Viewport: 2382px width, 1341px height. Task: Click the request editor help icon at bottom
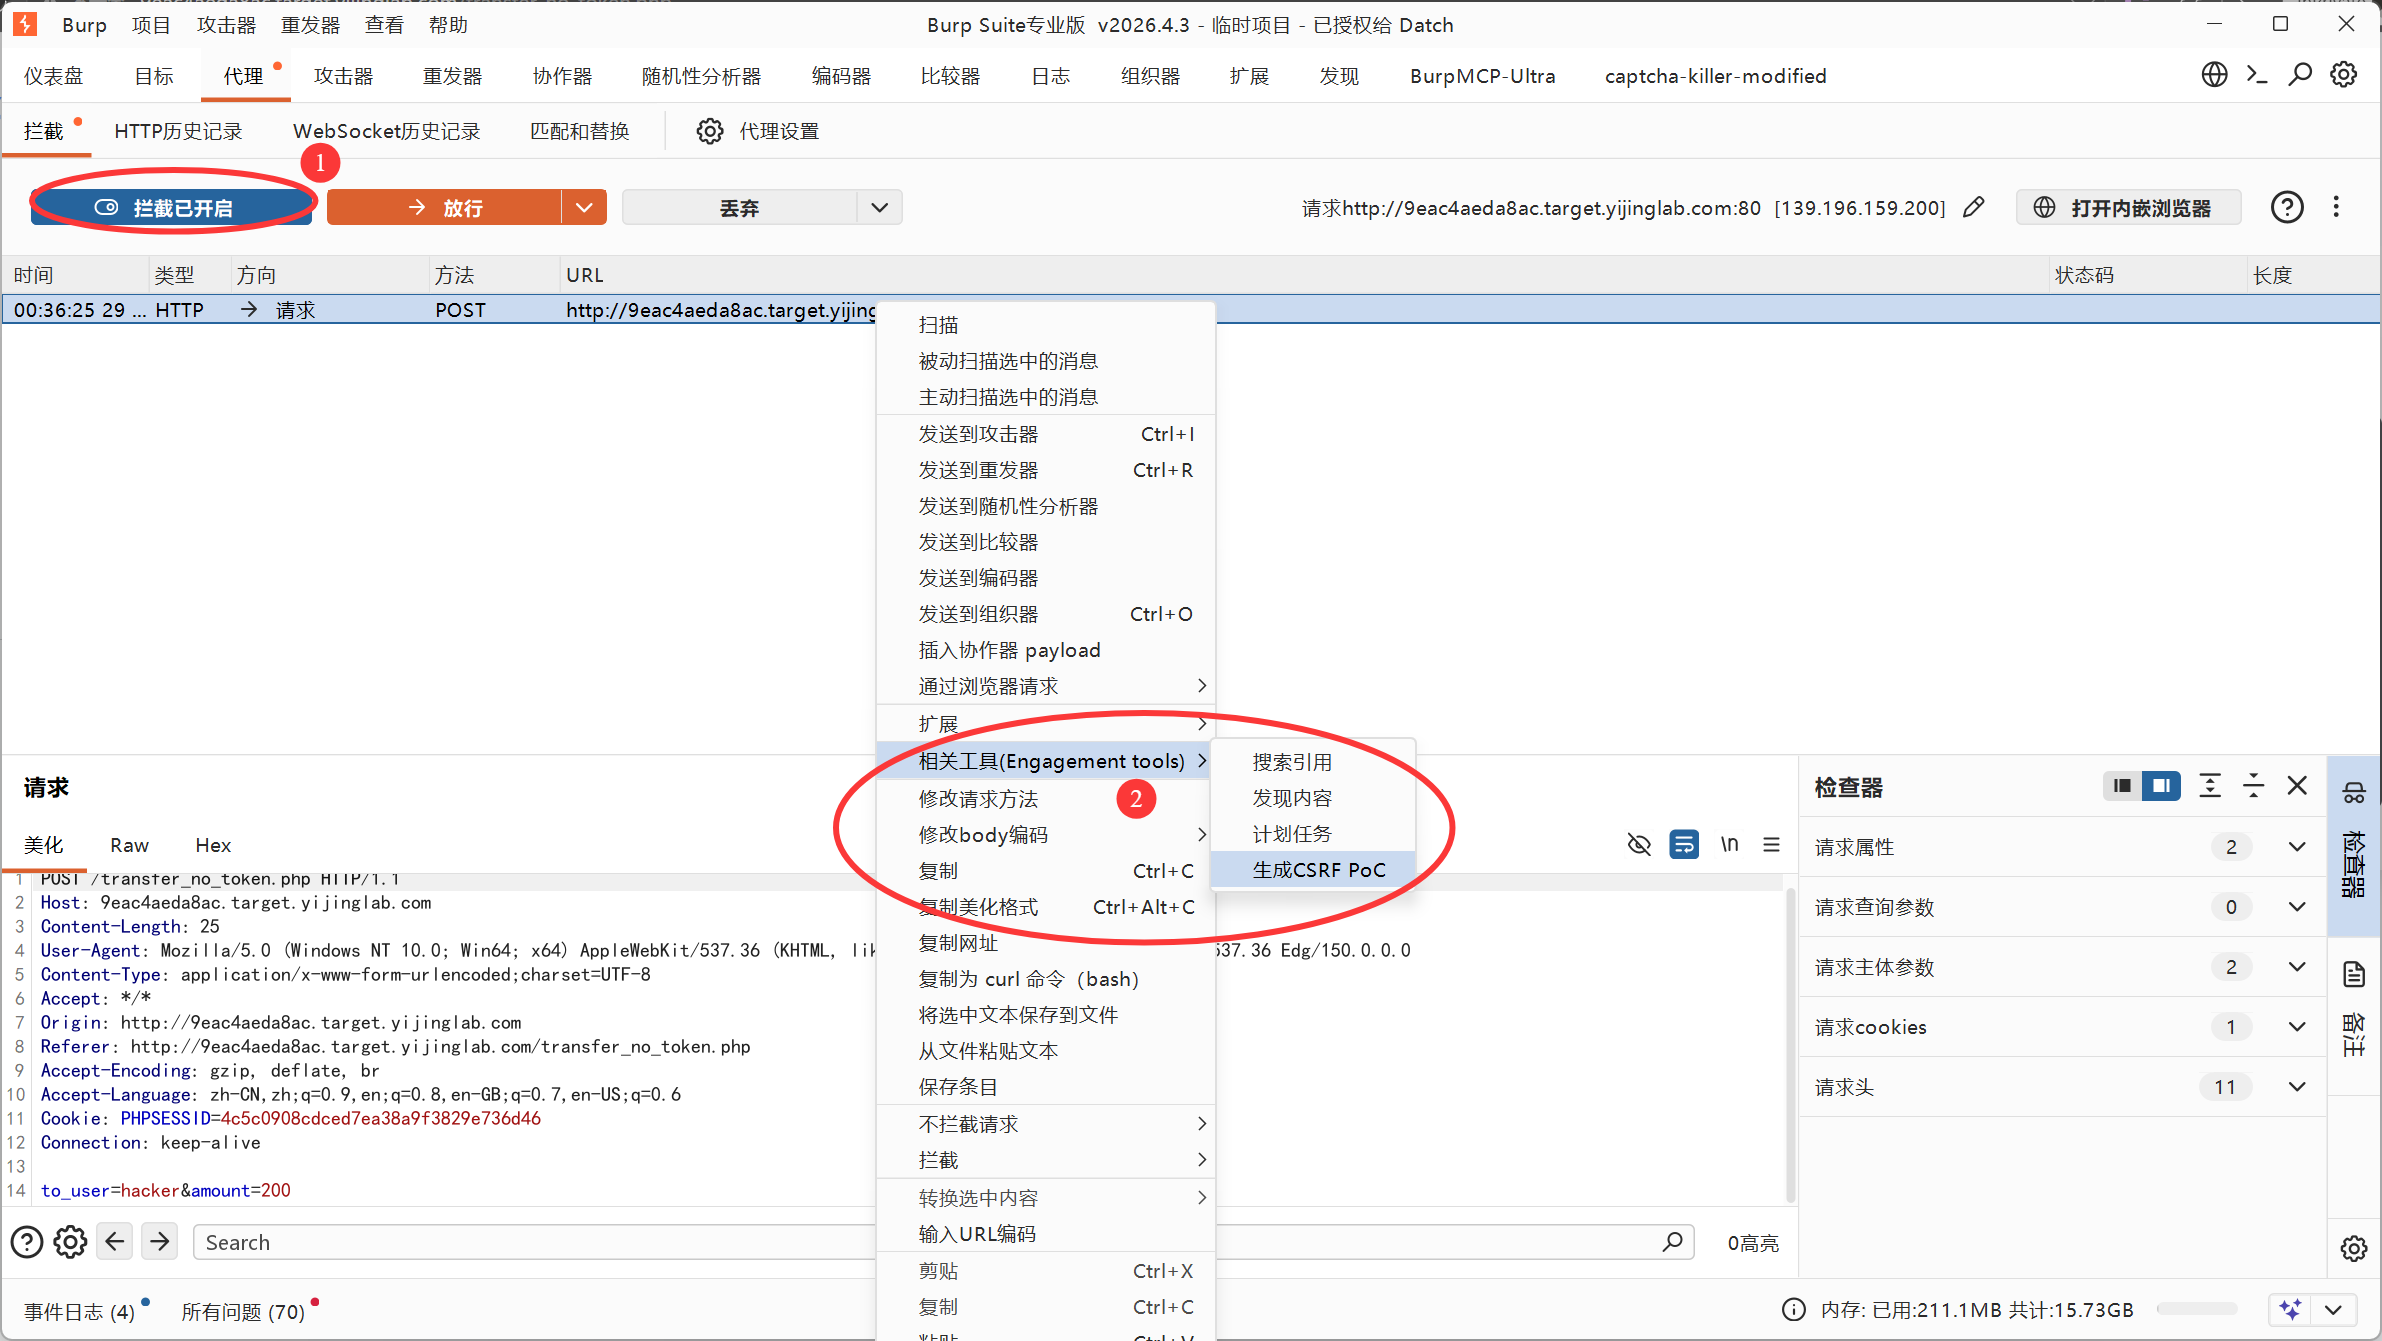(x=27, y=1242)
